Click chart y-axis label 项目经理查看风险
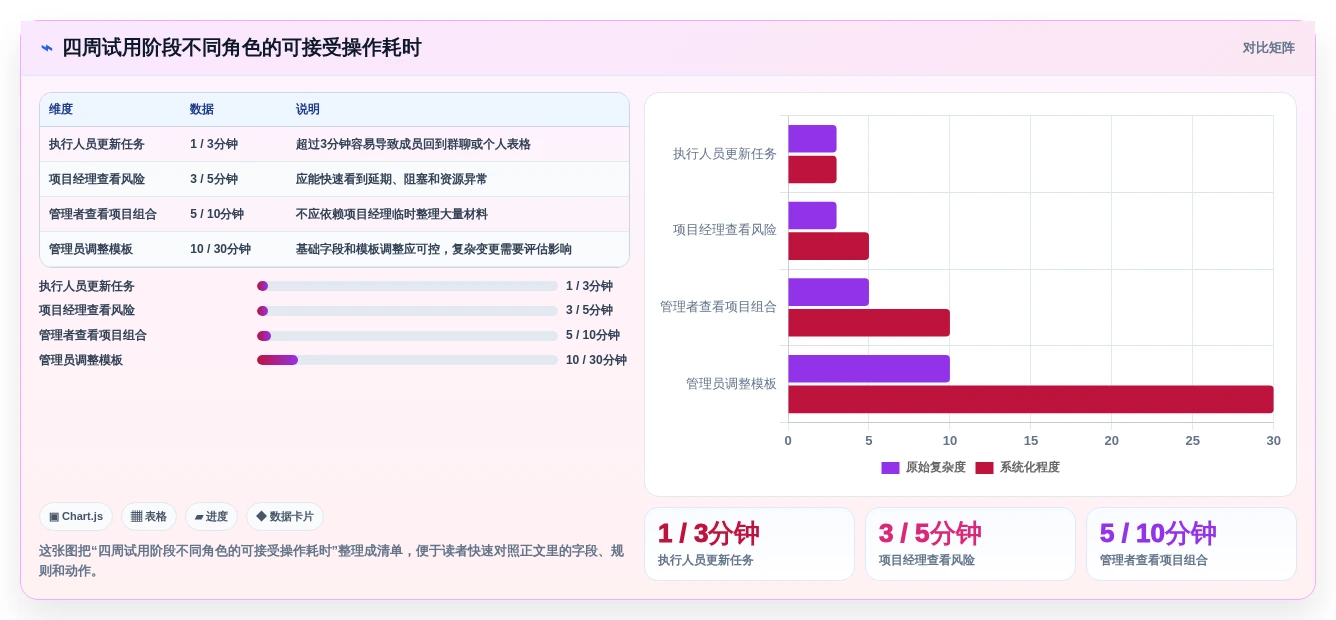This screenshot has width=1336, height=620. (724, 230)
